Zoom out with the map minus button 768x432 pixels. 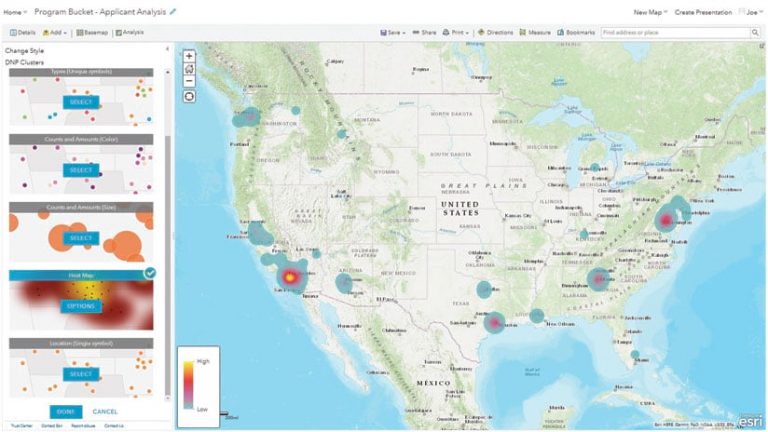(x=189, y=81)
